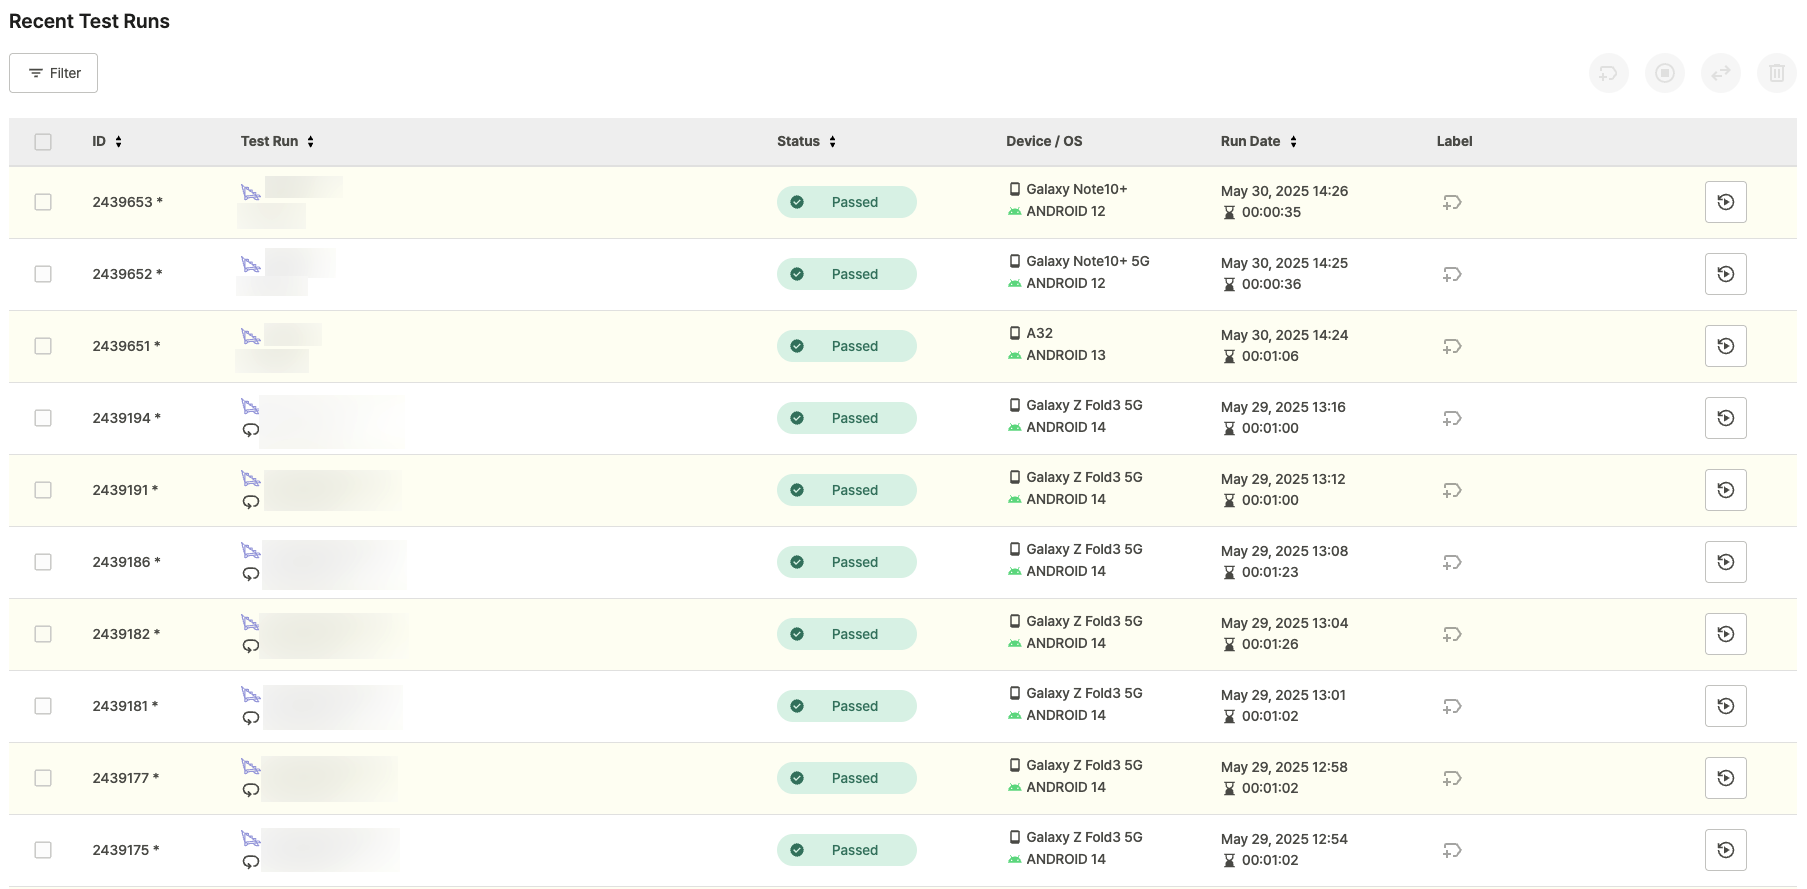
Task: Click ANDROID 13 OS text
Action: pos(1066,355)
